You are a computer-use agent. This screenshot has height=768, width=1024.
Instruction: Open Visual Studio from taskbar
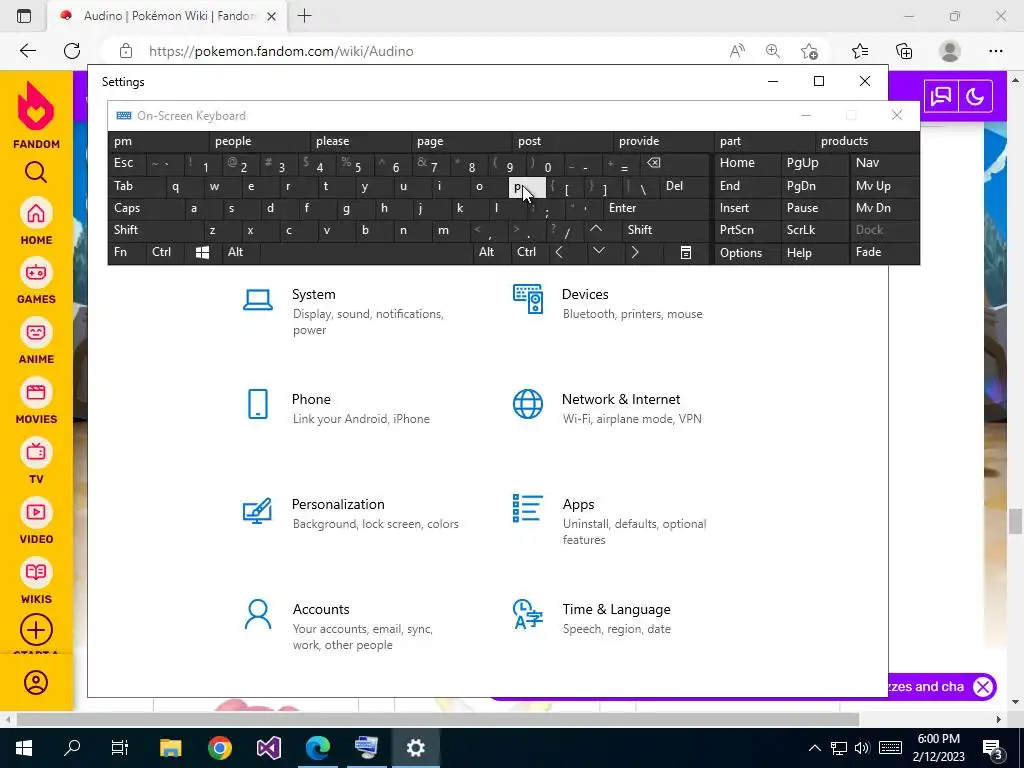pyautogui.click(x=269, y=748)
